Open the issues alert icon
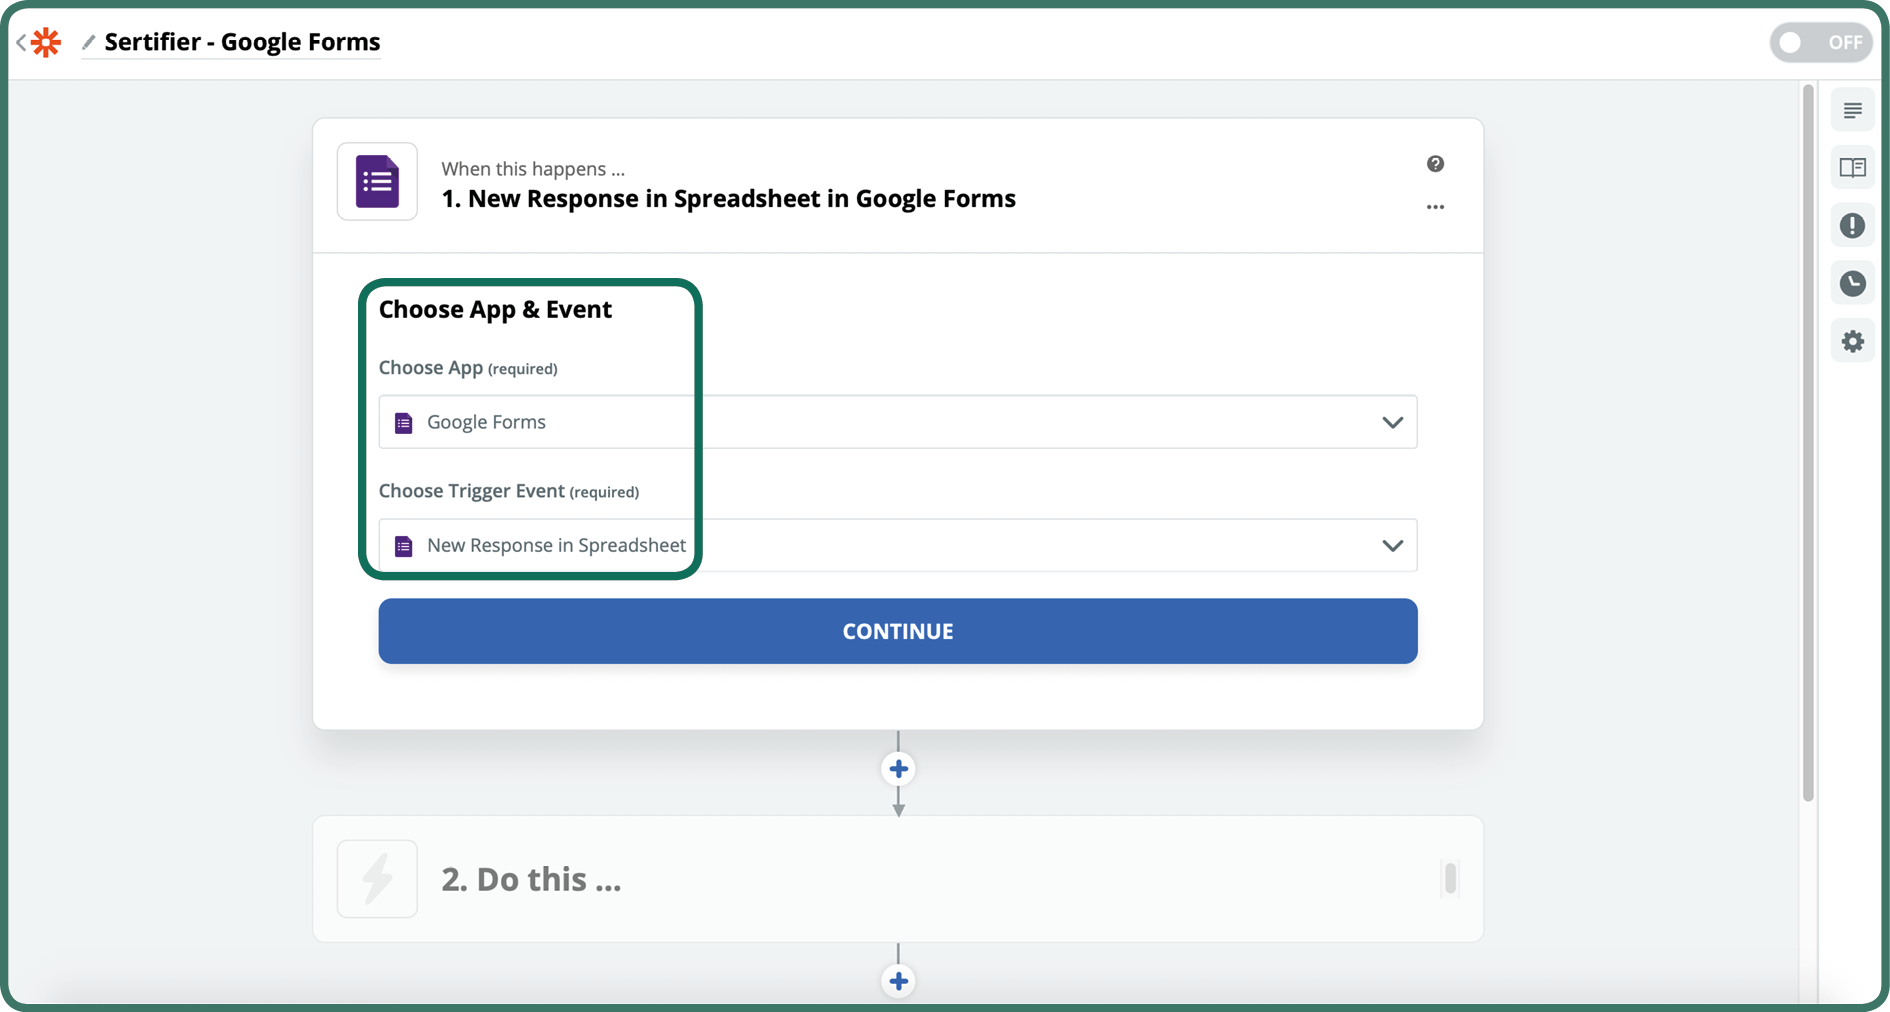This screenshot has width=1890, height=1012. (x=1852, y=226)
